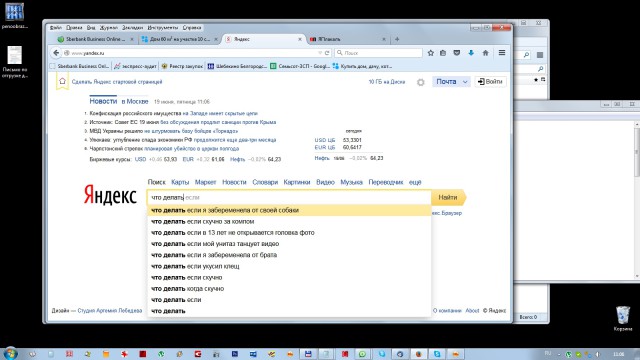
Task: Open the downloads arrow icon
Action: [471, 53]
